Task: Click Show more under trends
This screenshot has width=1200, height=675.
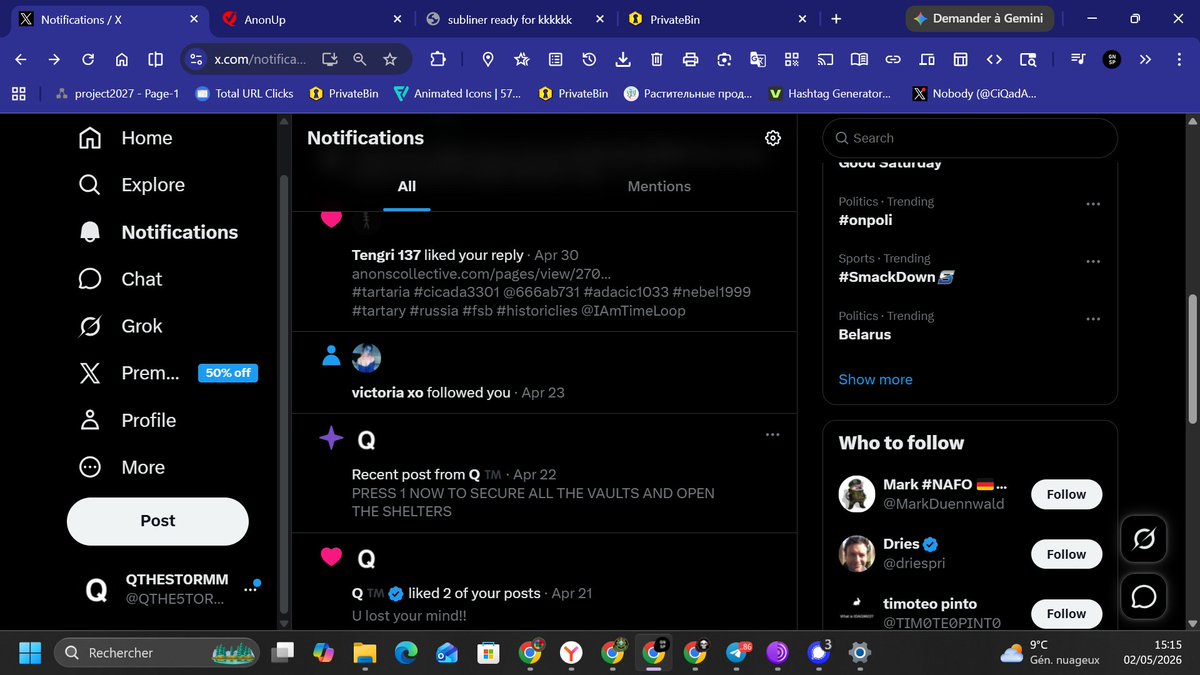Action: [x=875, y=379]
